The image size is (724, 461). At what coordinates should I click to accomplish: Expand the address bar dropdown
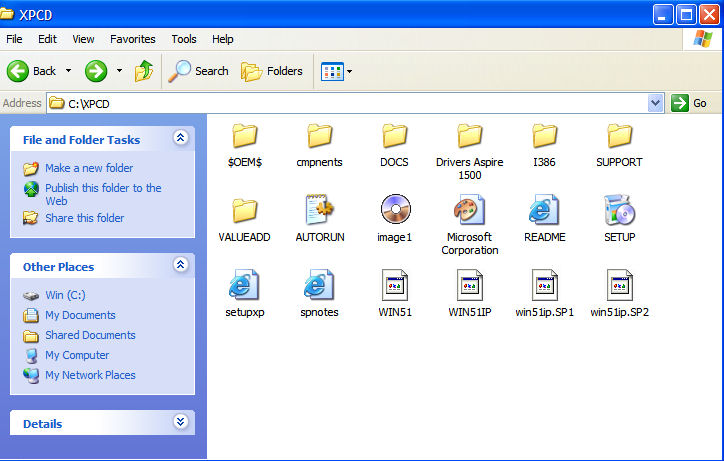click(655, 103)
